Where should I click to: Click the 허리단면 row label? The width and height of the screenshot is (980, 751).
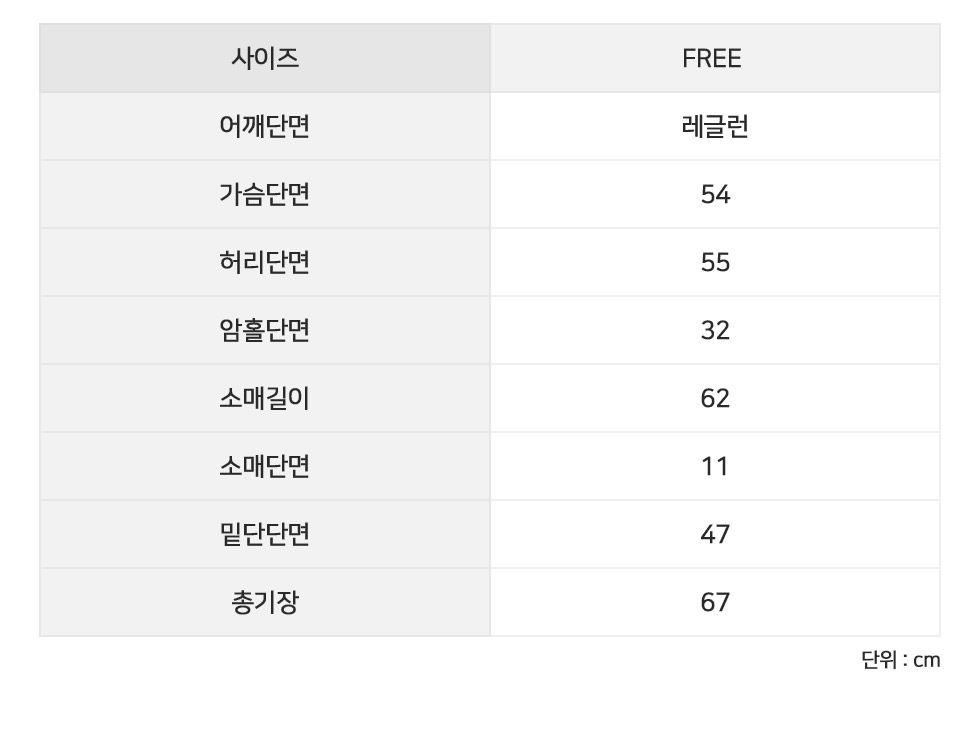[x=264, y=262]
